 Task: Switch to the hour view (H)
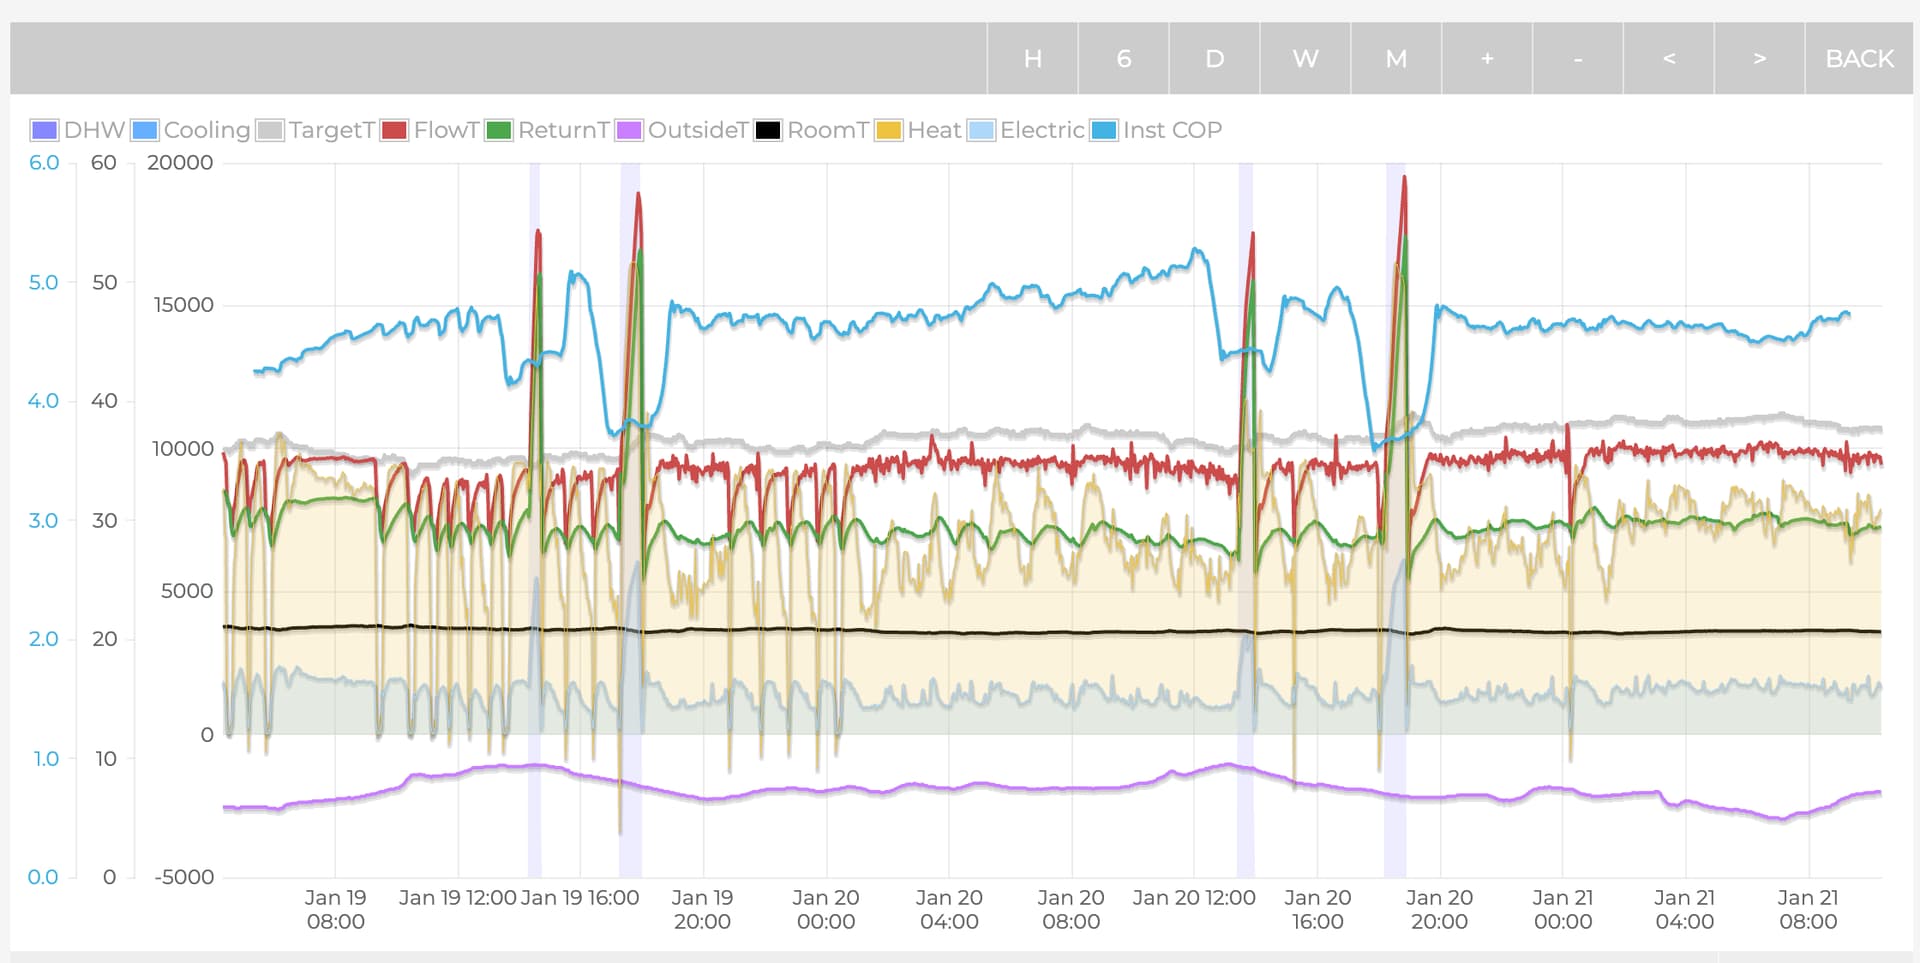(1032, 59)
